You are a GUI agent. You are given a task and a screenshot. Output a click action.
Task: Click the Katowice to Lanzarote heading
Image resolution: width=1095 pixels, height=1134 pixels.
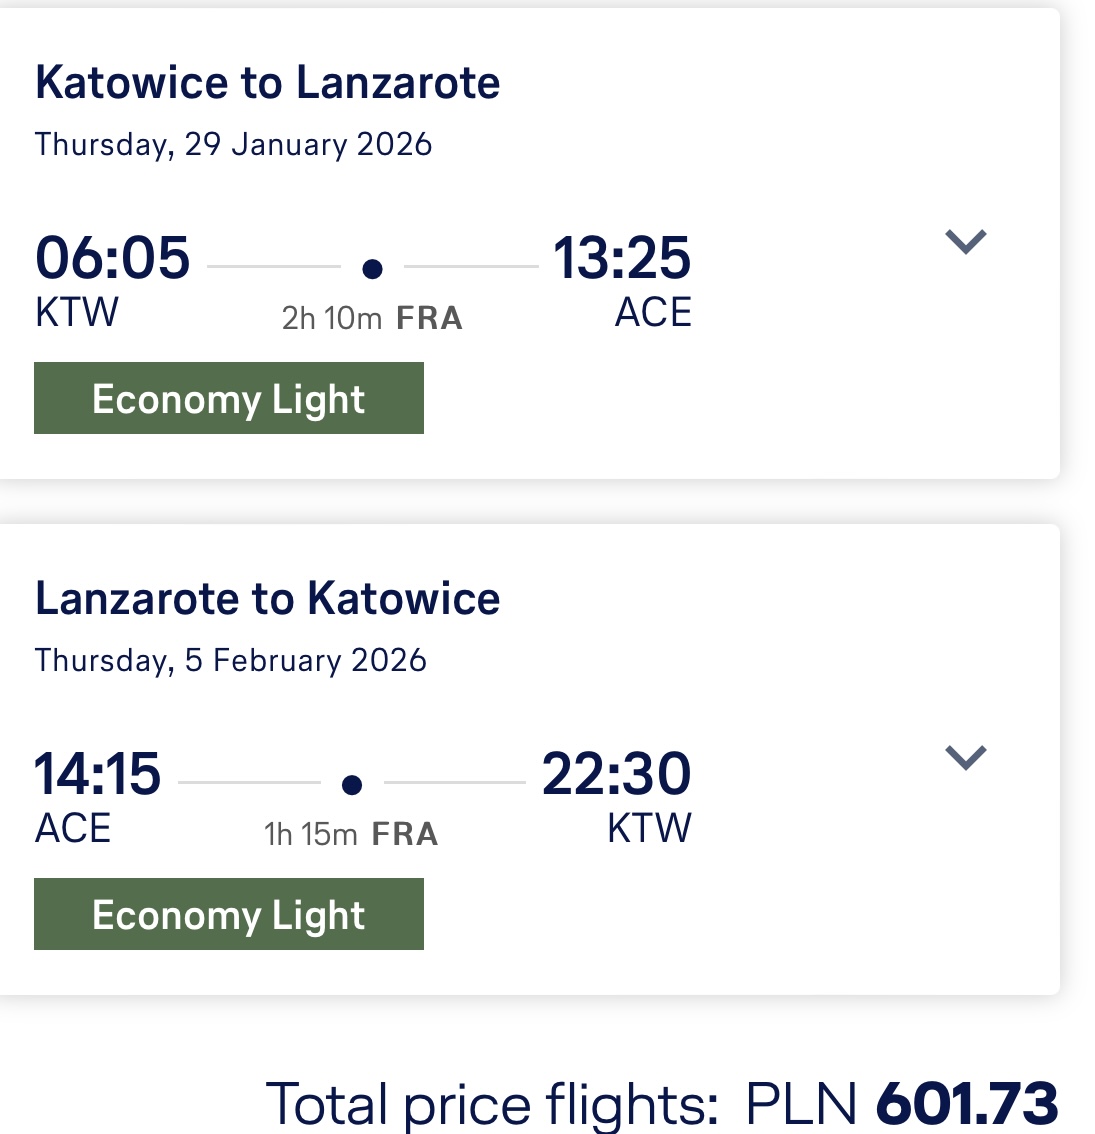268,82
